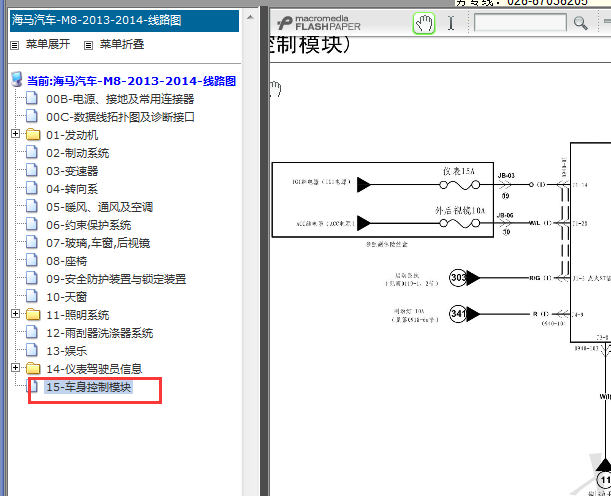
Task: Open 04-转向系 page
Action: coord(72,189)
